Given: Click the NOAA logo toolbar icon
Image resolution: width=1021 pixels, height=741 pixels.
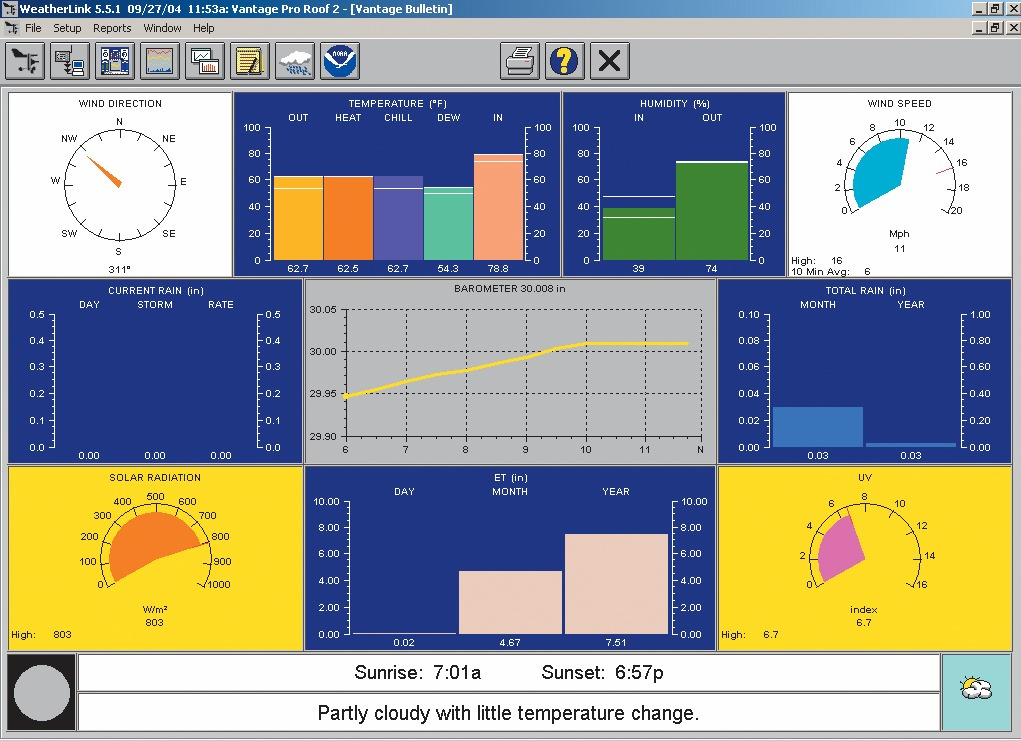Looking at the screenshot, I should (x=340, y=62).
